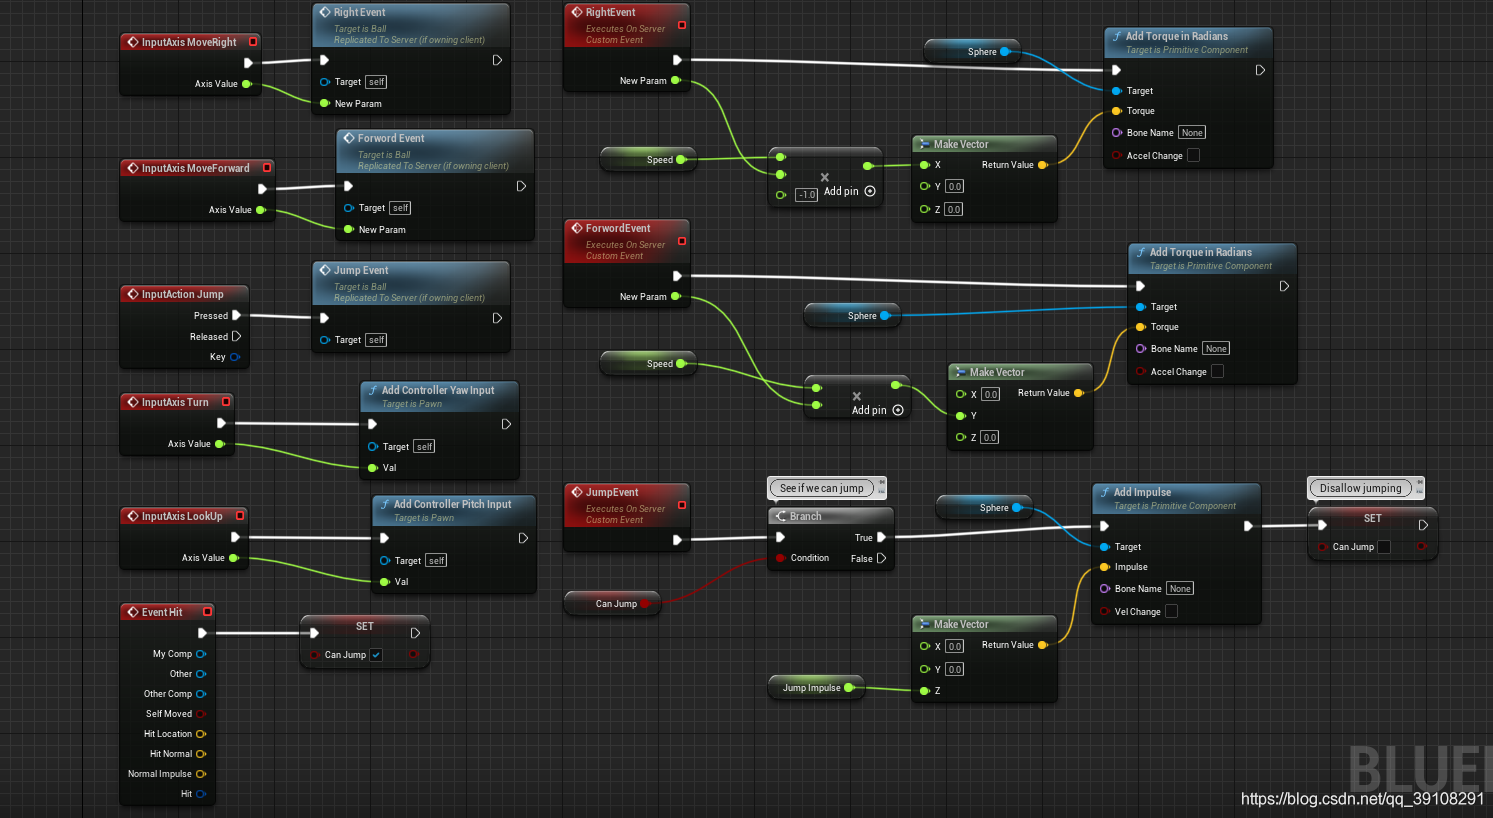Enable Accel Change checkbox on upper Add Torque node

(1193, 156)
